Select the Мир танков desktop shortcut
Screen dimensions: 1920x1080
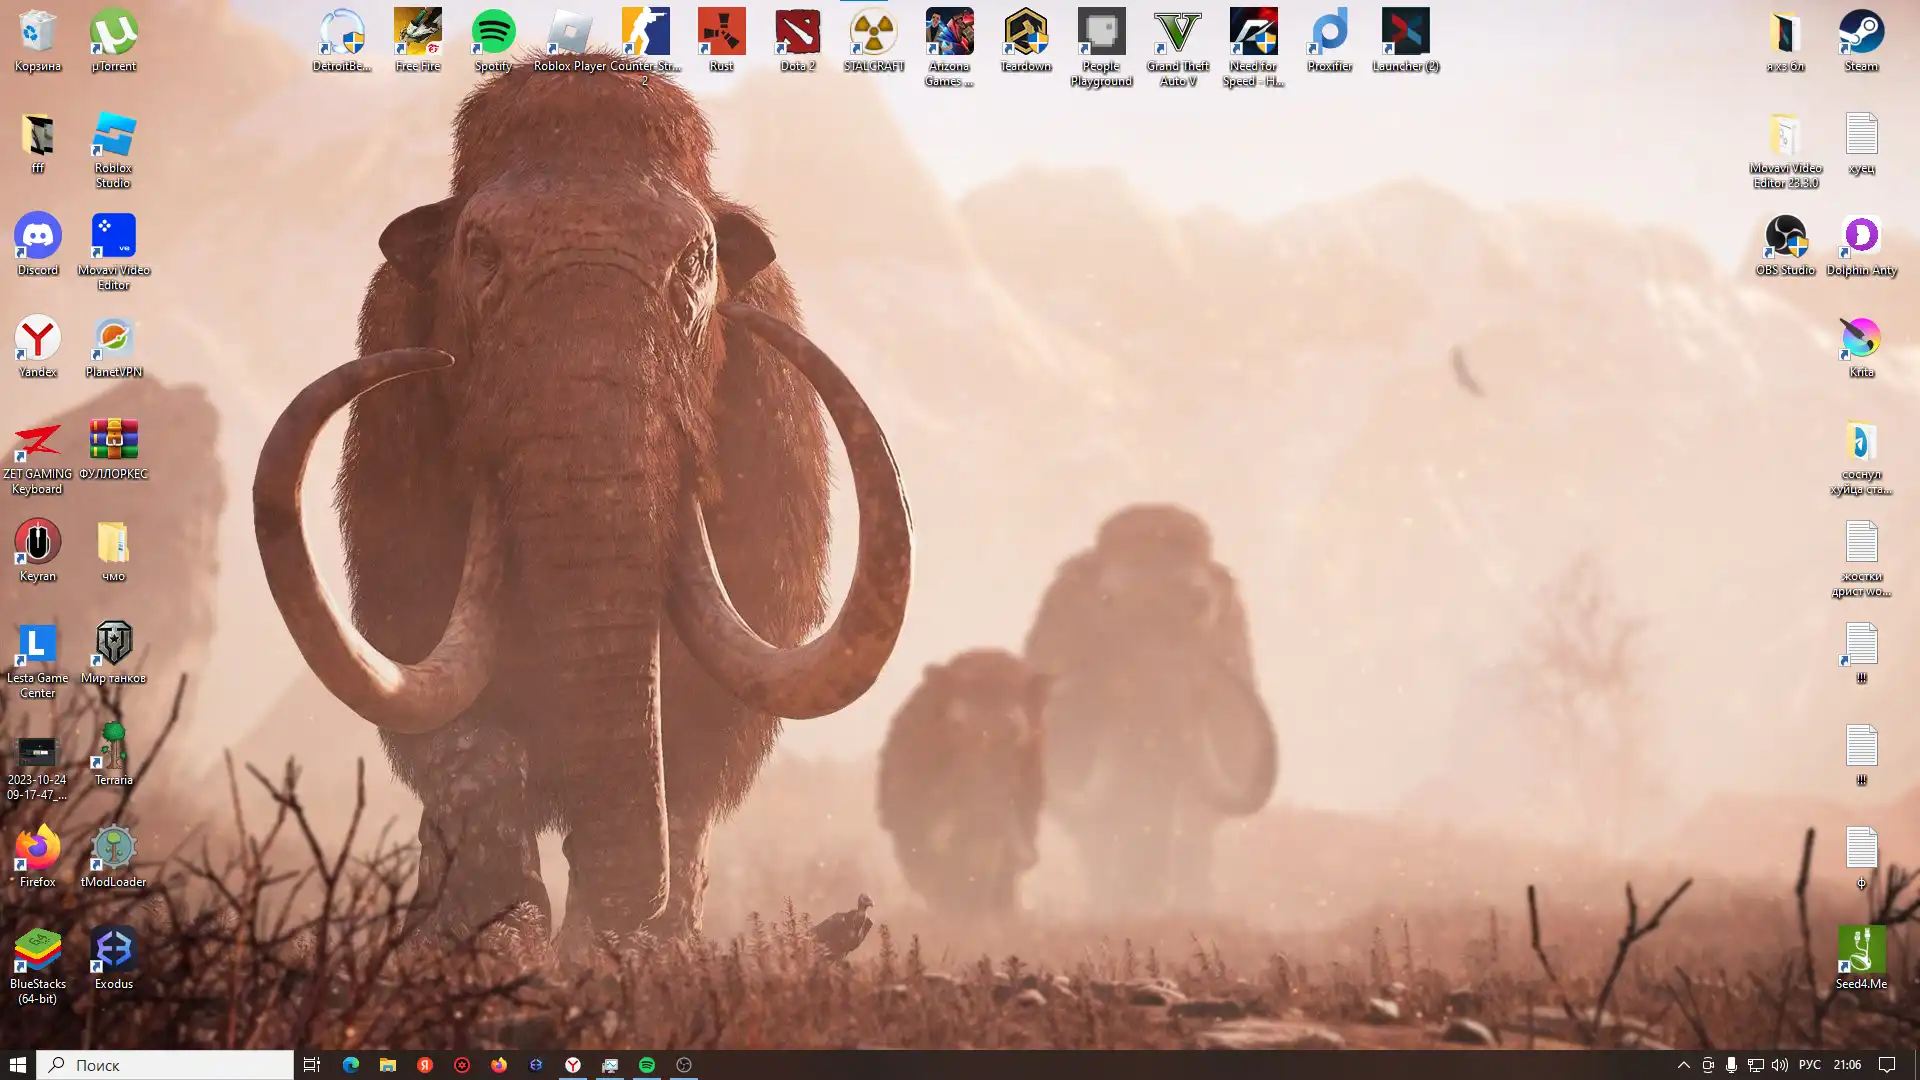coord(113,653)
